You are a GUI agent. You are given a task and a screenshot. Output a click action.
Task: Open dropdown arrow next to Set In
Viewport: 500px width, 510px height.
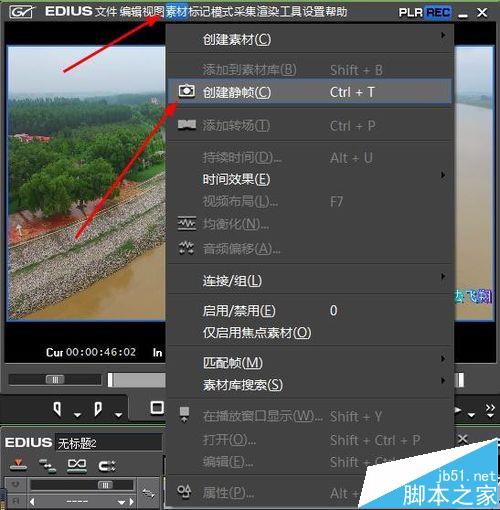pyautogui.click(x=77, y=415)
